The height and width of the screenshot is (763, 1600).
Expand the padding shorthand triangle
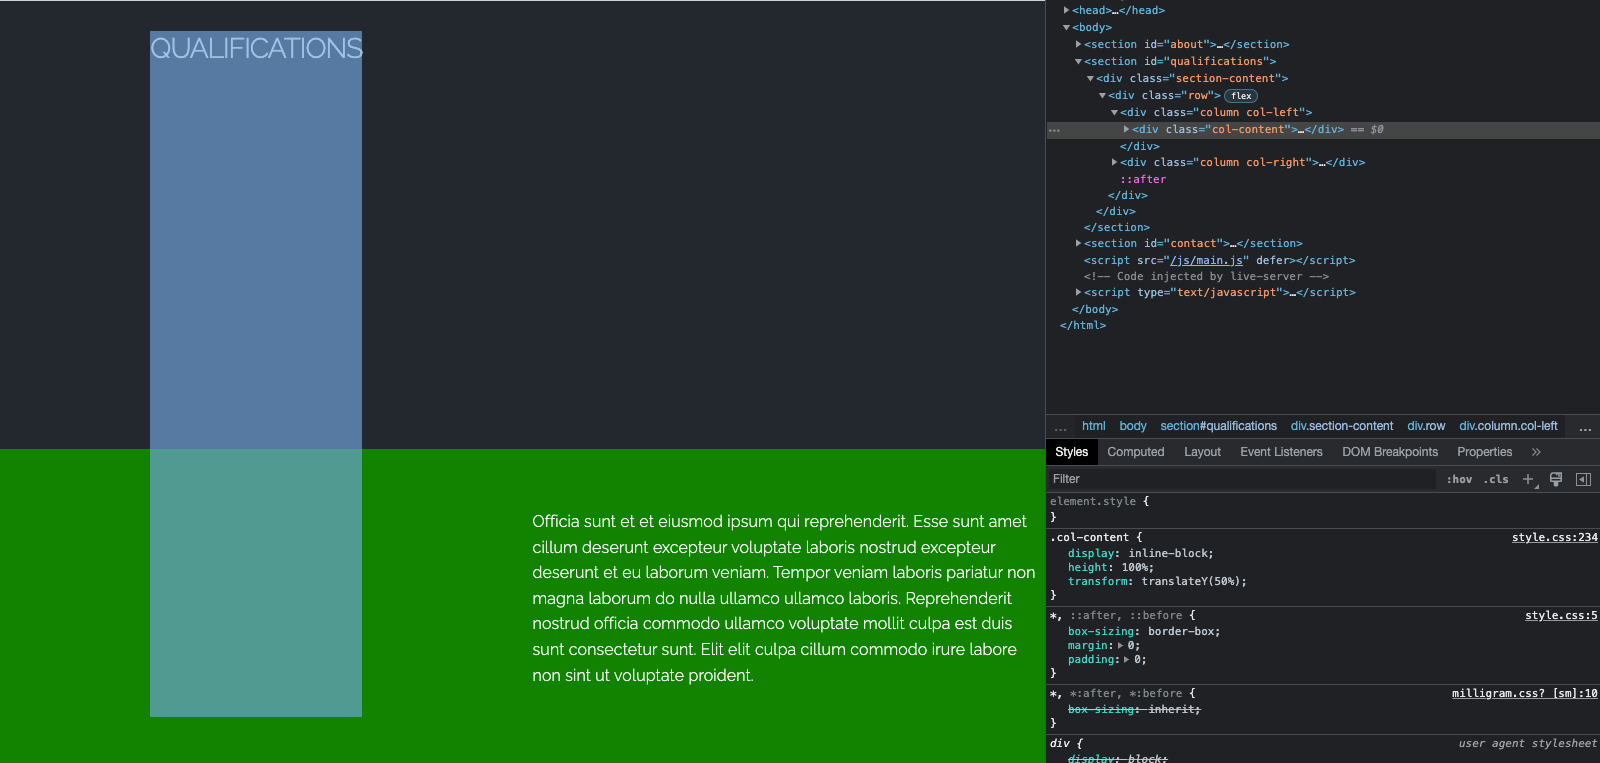(x=1127, y=660)
